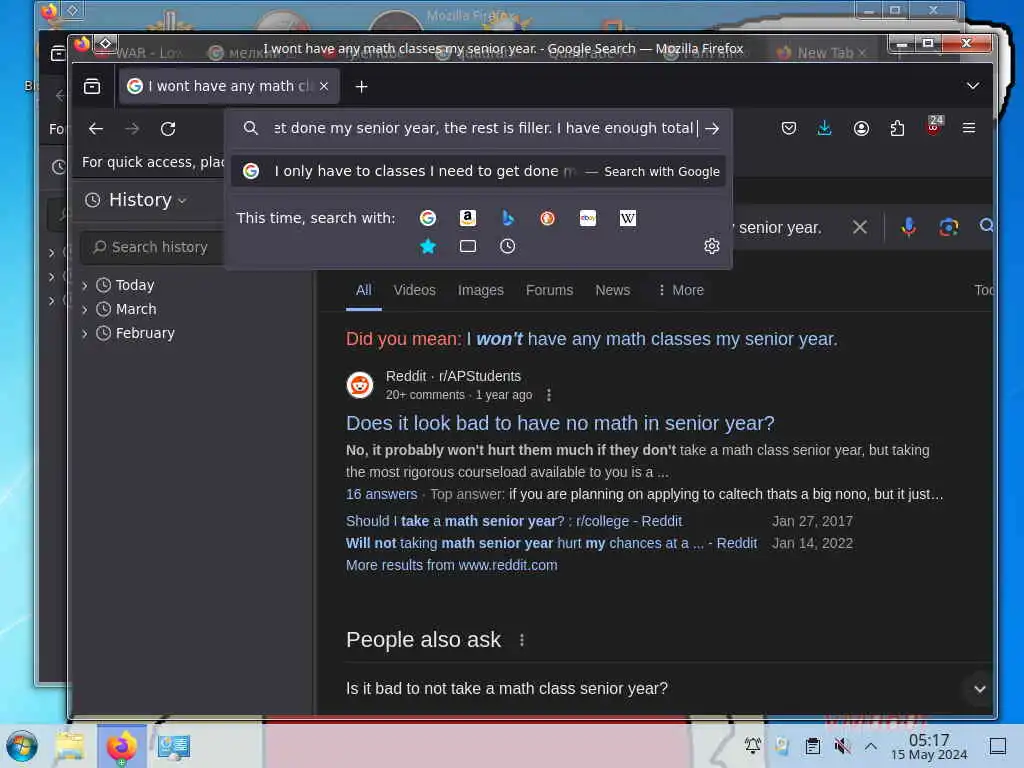Expand the February history folder
1024x768 pixels.
(85, 334)
